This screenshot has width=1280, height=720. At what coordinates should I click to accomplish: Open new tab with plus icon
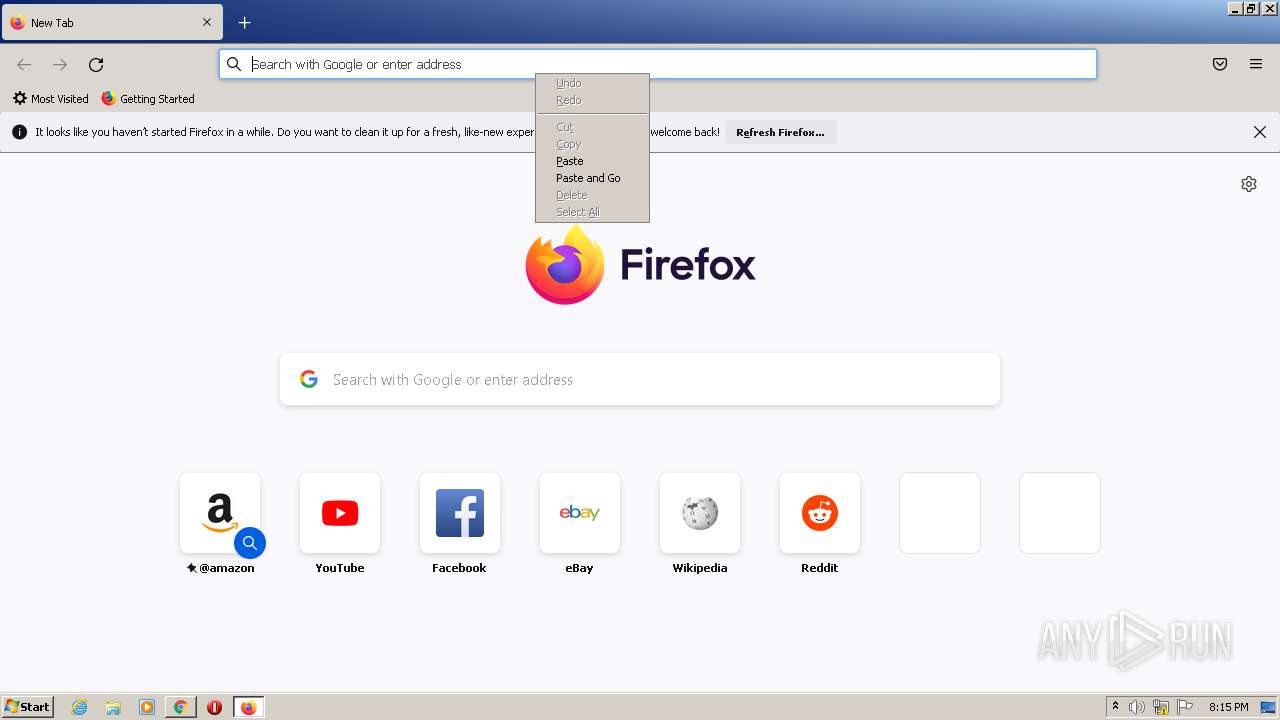[244, 22]
